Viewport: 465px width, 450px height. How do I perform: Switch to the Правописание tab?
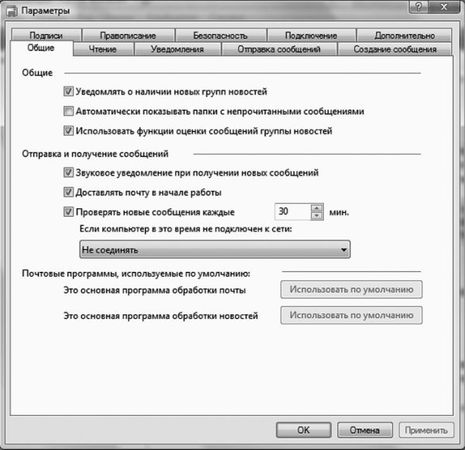coord(128,35)
